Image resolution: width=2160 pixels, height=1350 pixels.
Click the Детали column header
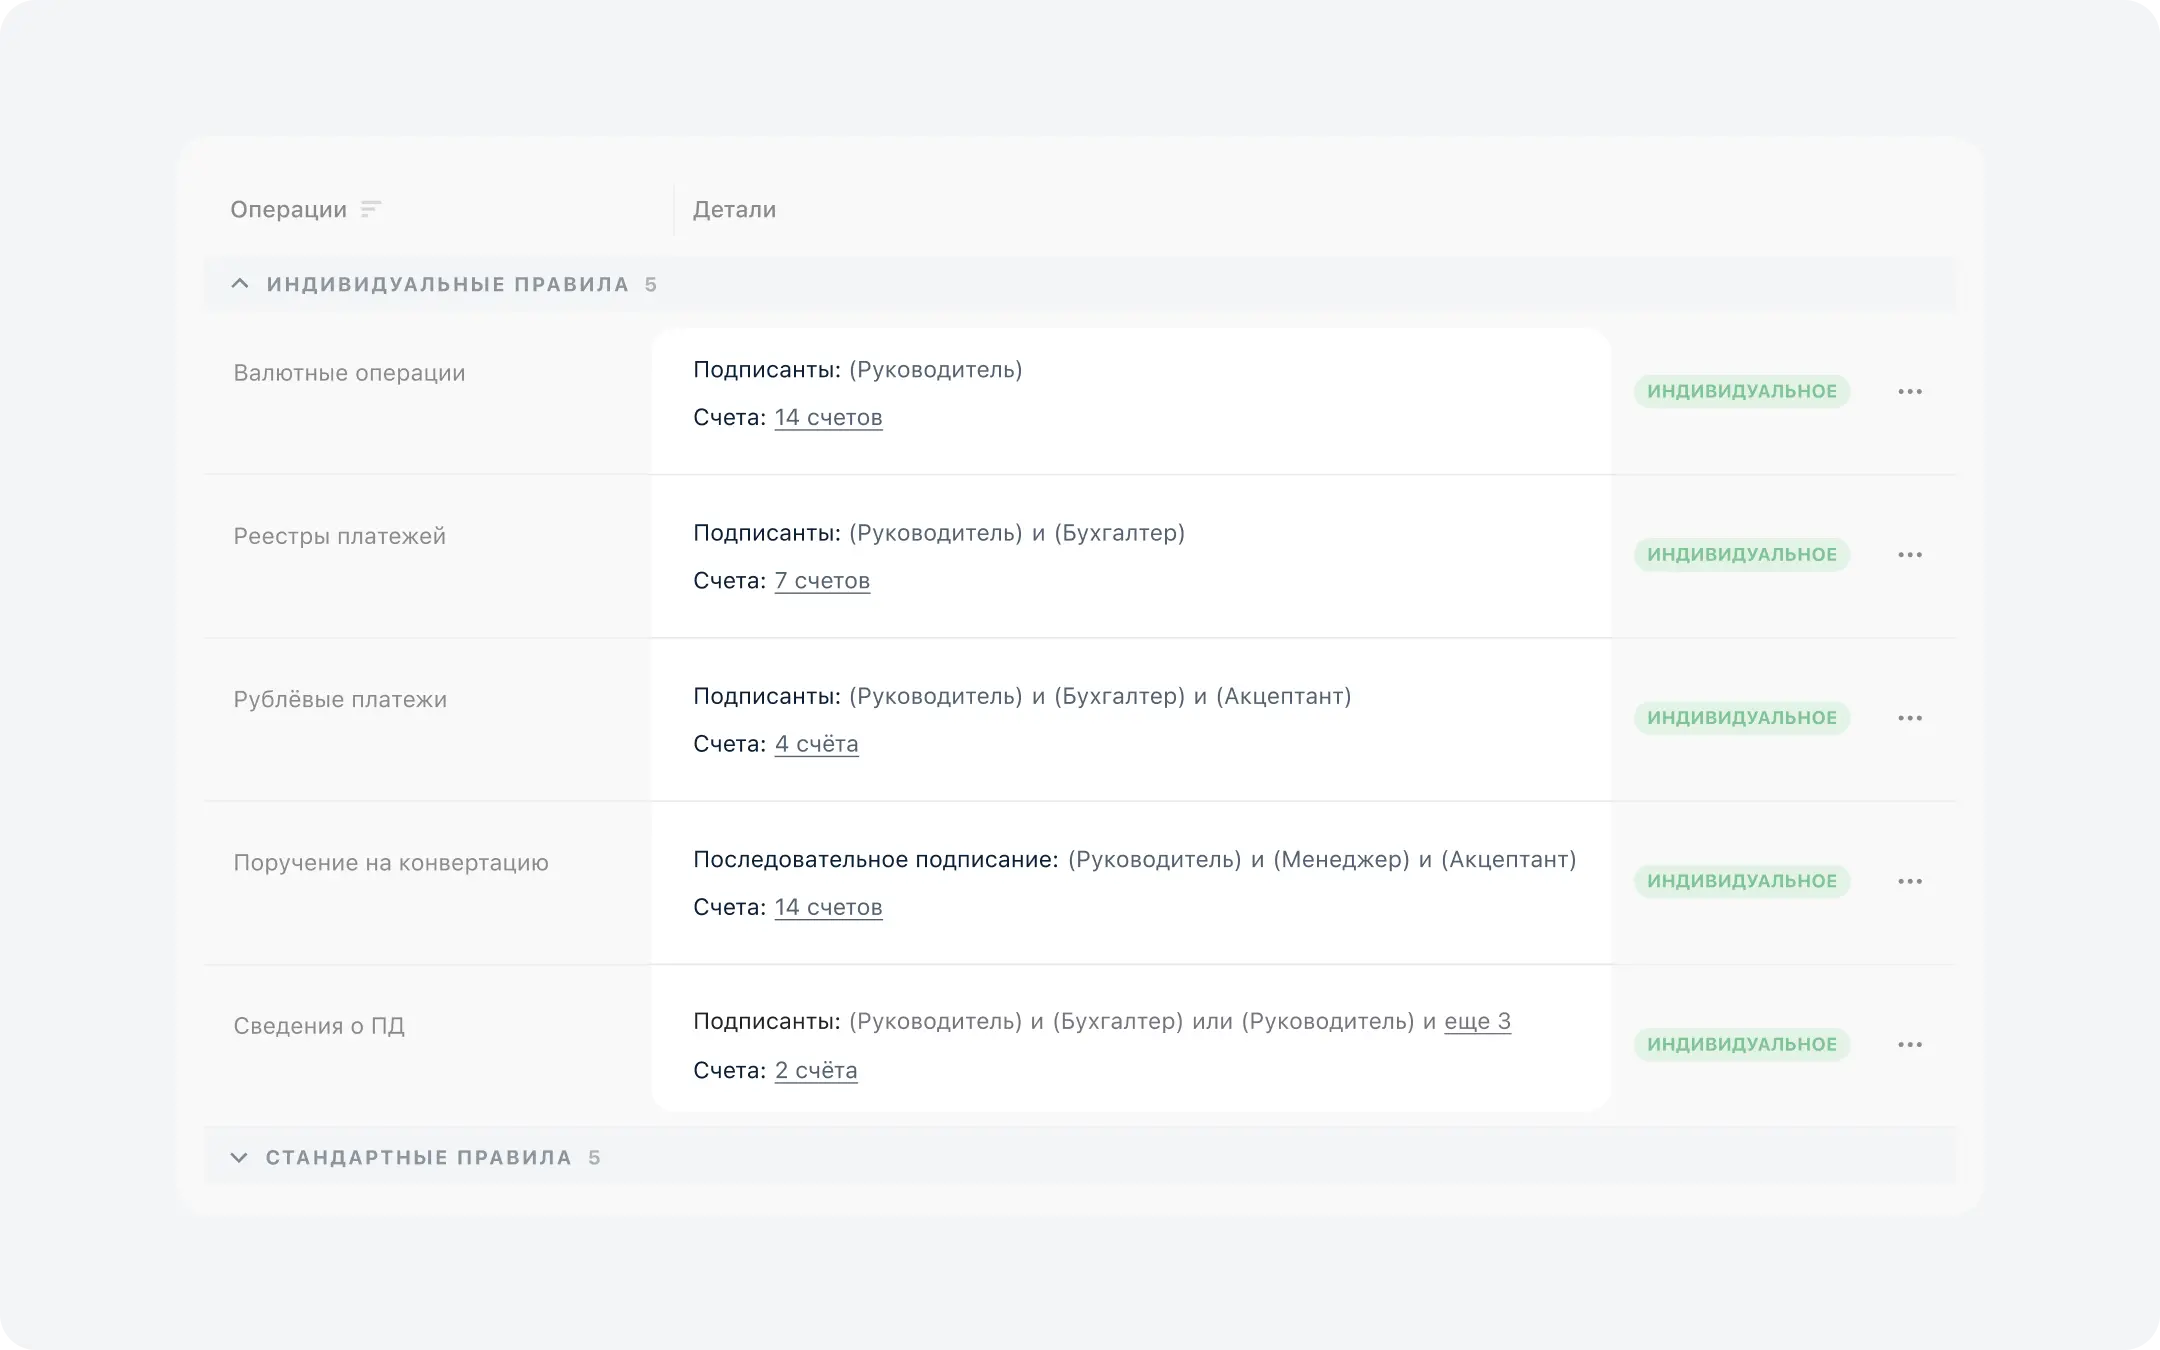click(734, 209)
